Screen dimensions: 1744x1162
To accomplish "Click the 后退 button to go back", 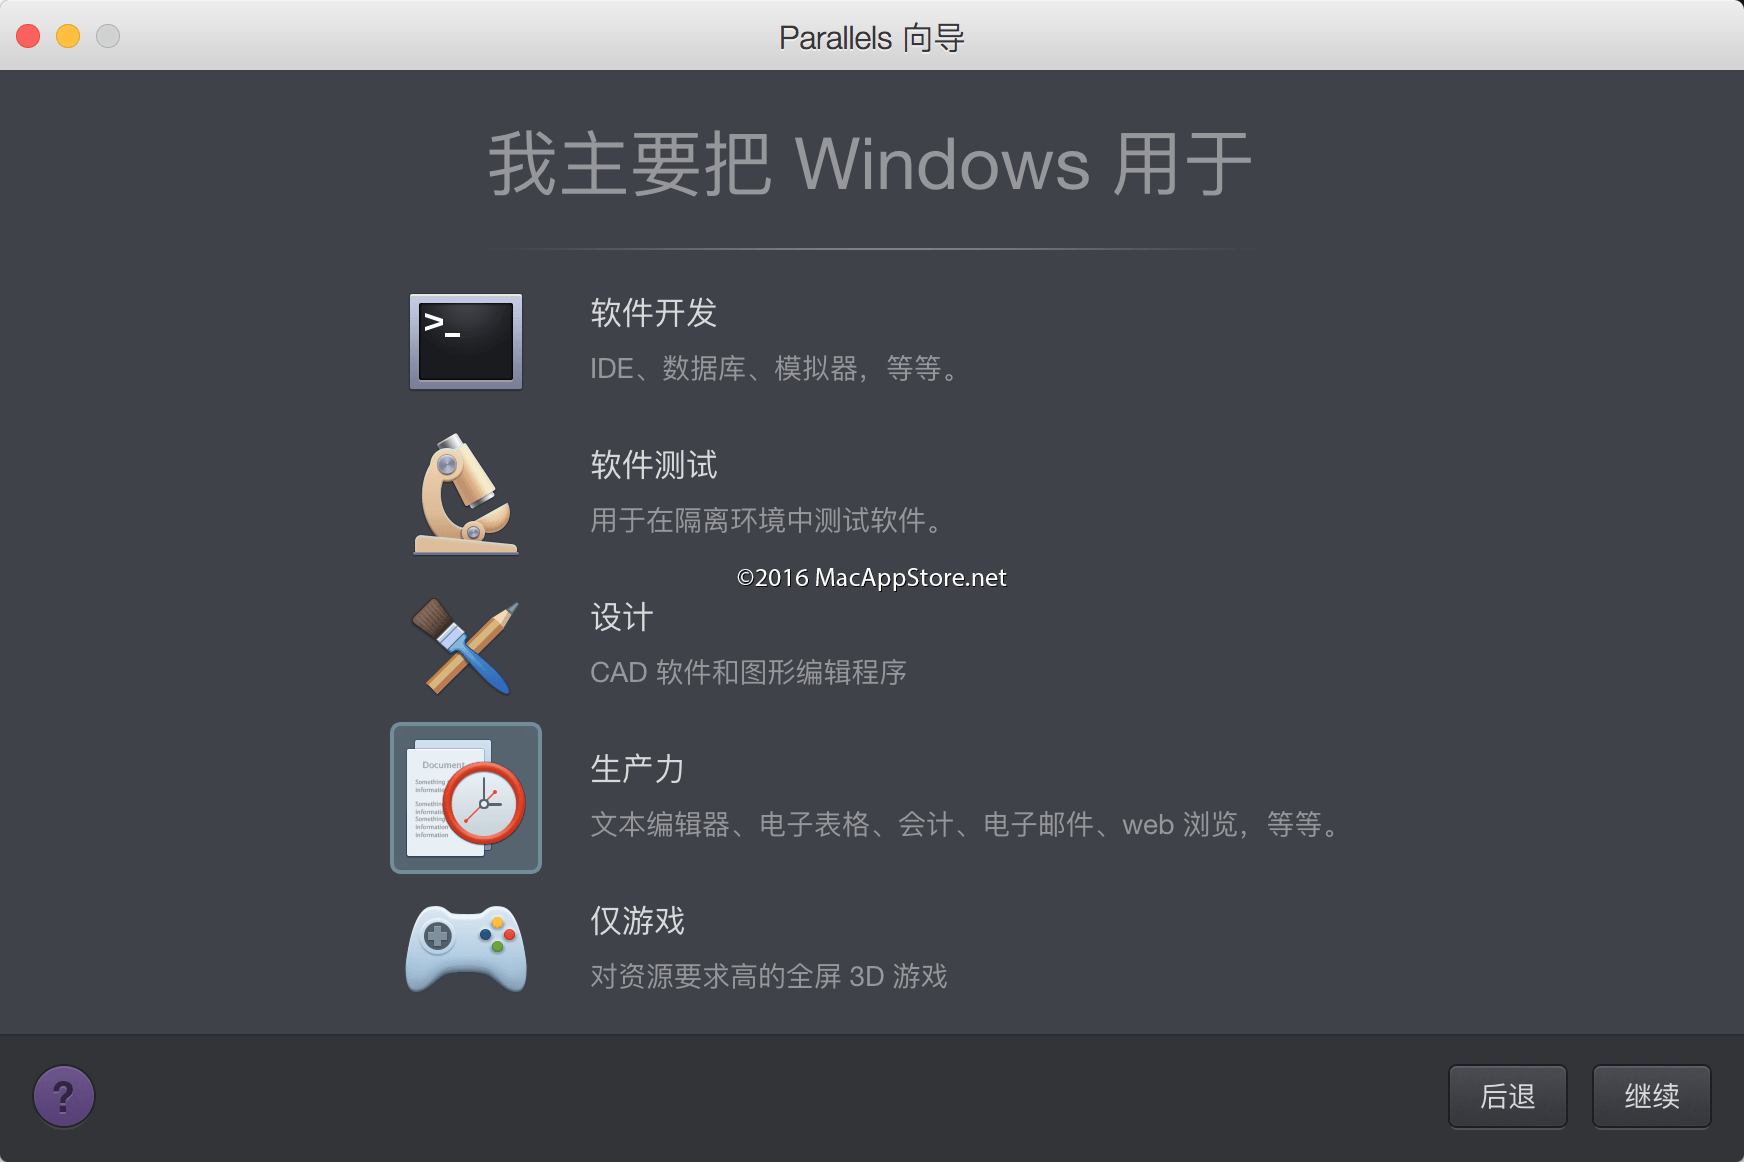I will (1507, 1096).
